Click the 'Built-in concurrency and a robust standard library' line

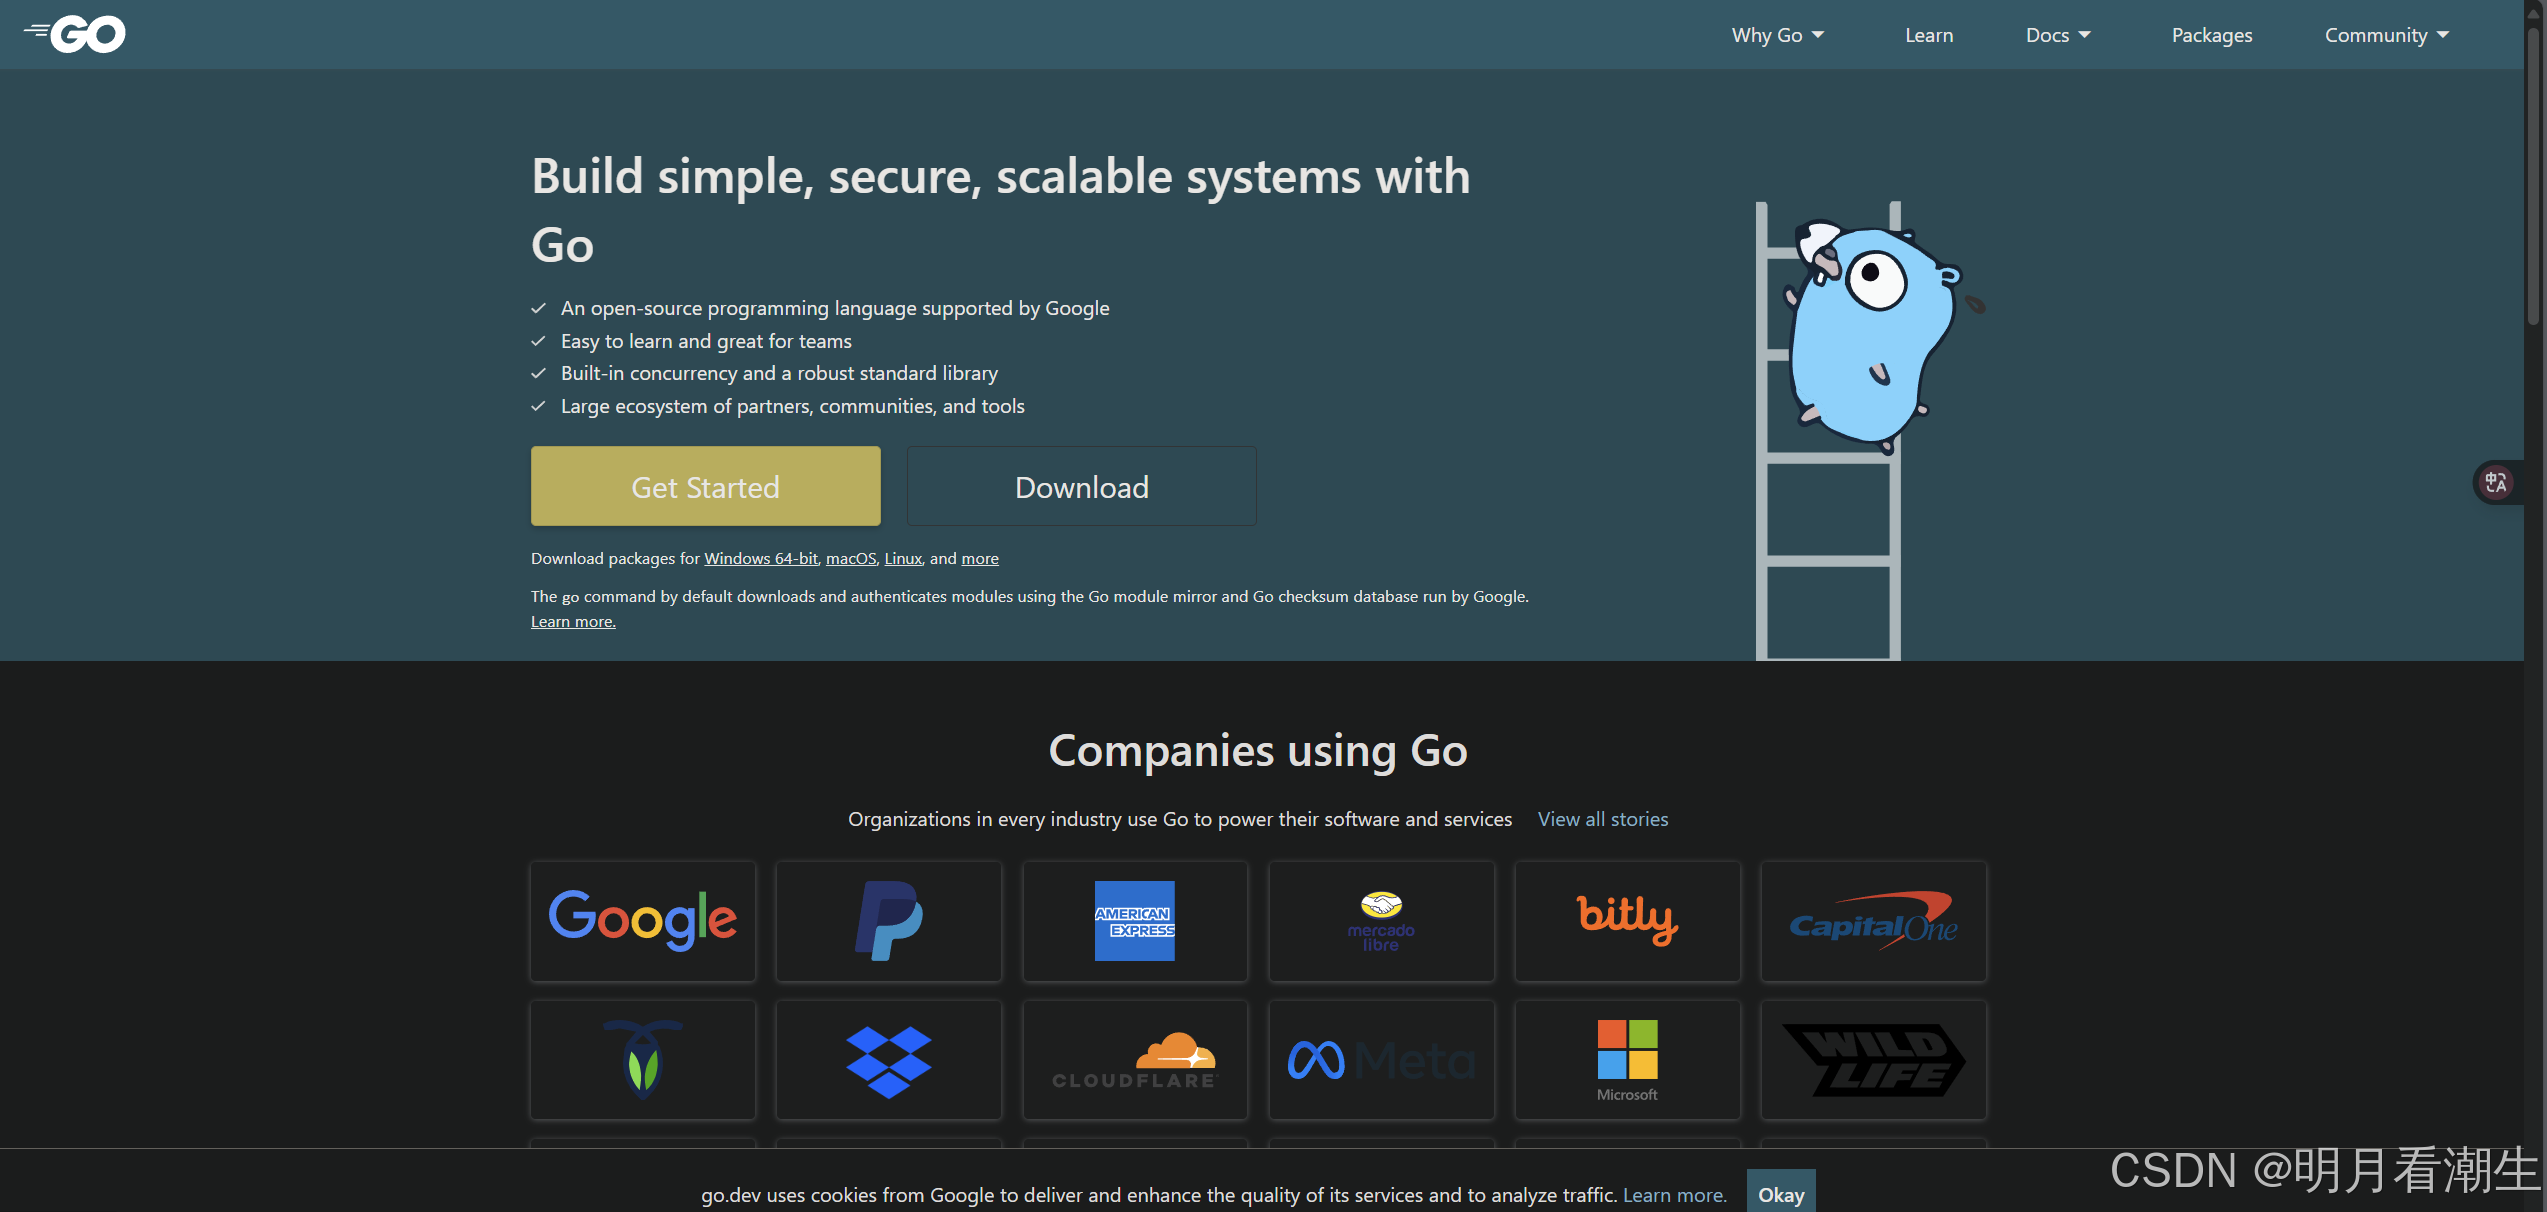click(780, 373)
